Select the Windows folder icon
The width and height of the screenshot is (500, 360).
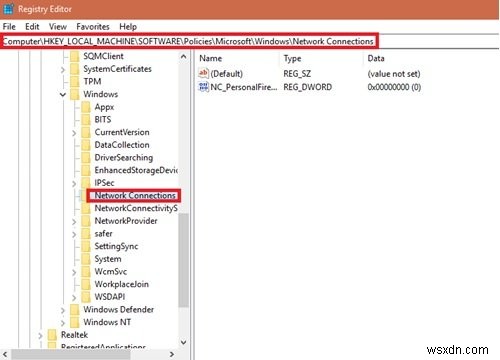75,94
